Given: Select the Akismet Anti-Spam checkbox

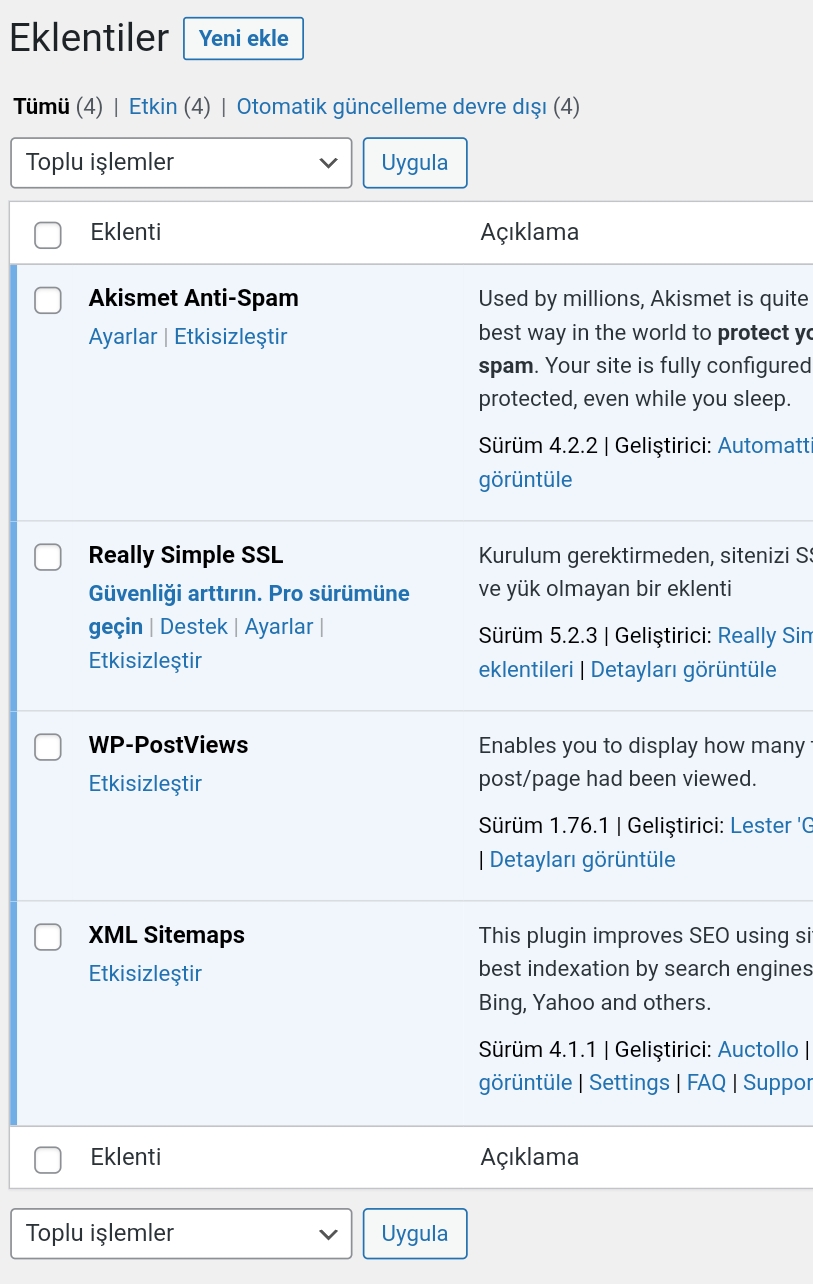Looking at the screenshot, I should tap(48, 299).
